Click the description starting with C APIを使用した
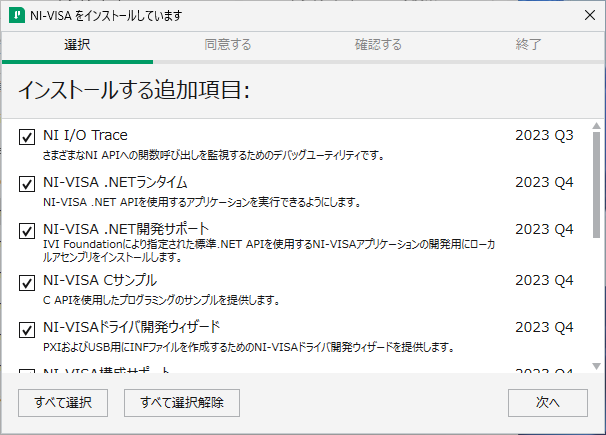 tap(162, 300)
